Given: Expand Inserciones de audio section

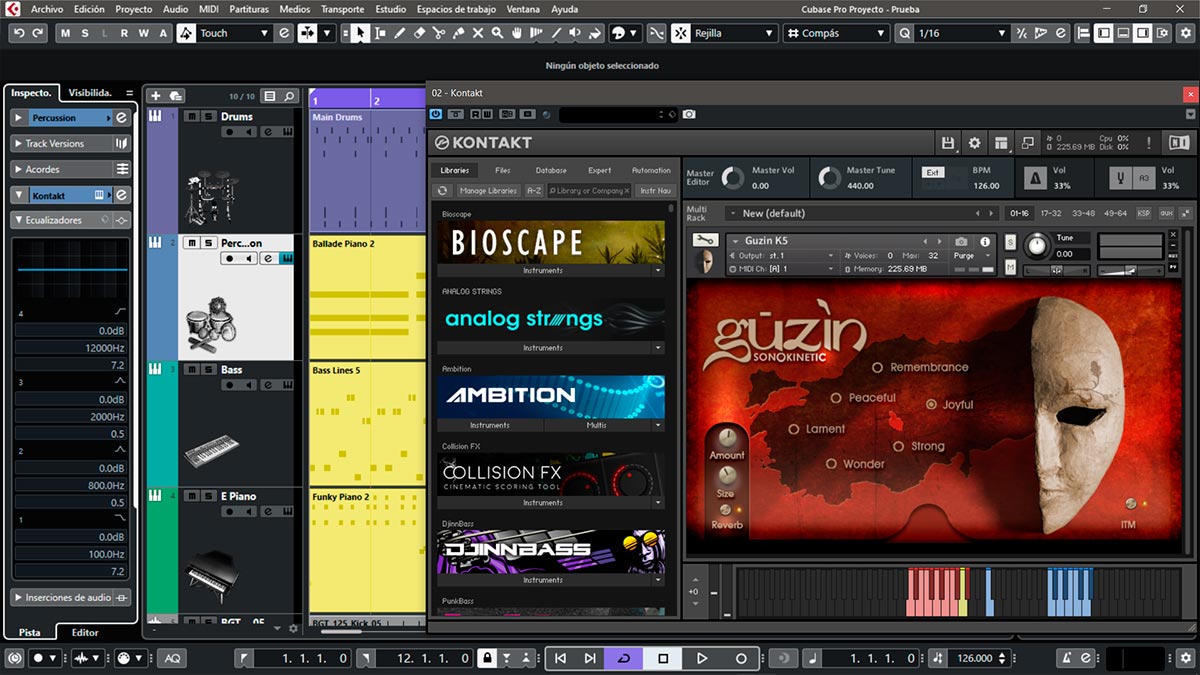Looking at the screenshot, I should pos(72,598).
